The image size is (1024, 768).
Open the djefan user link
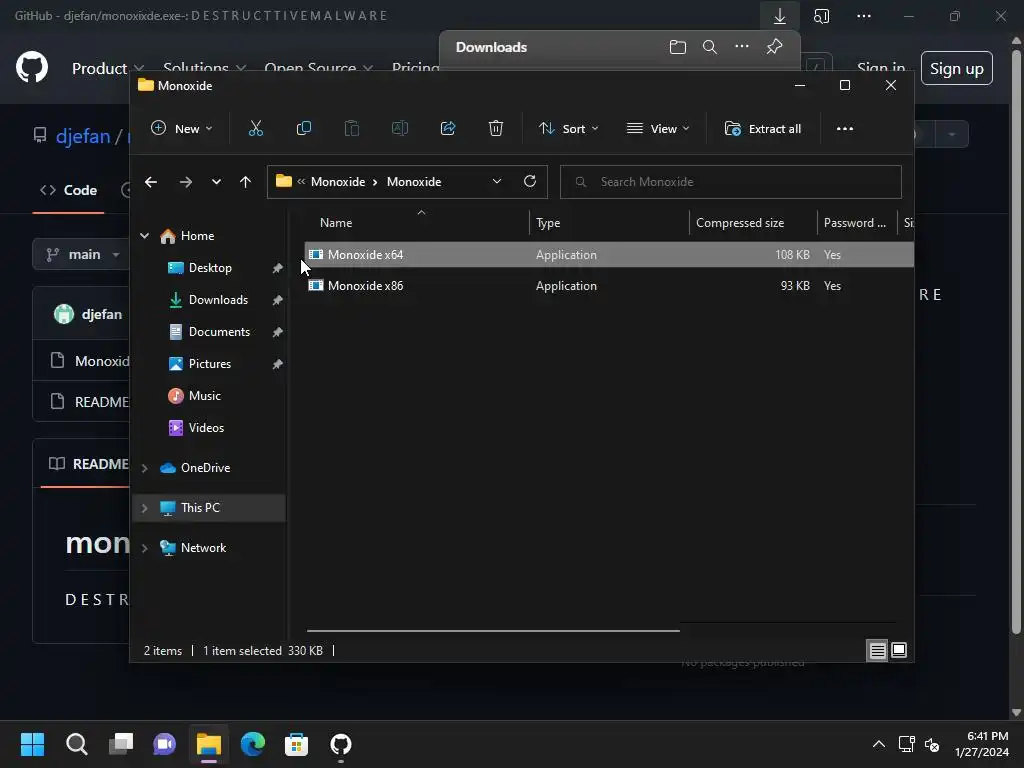coord(83,136)
